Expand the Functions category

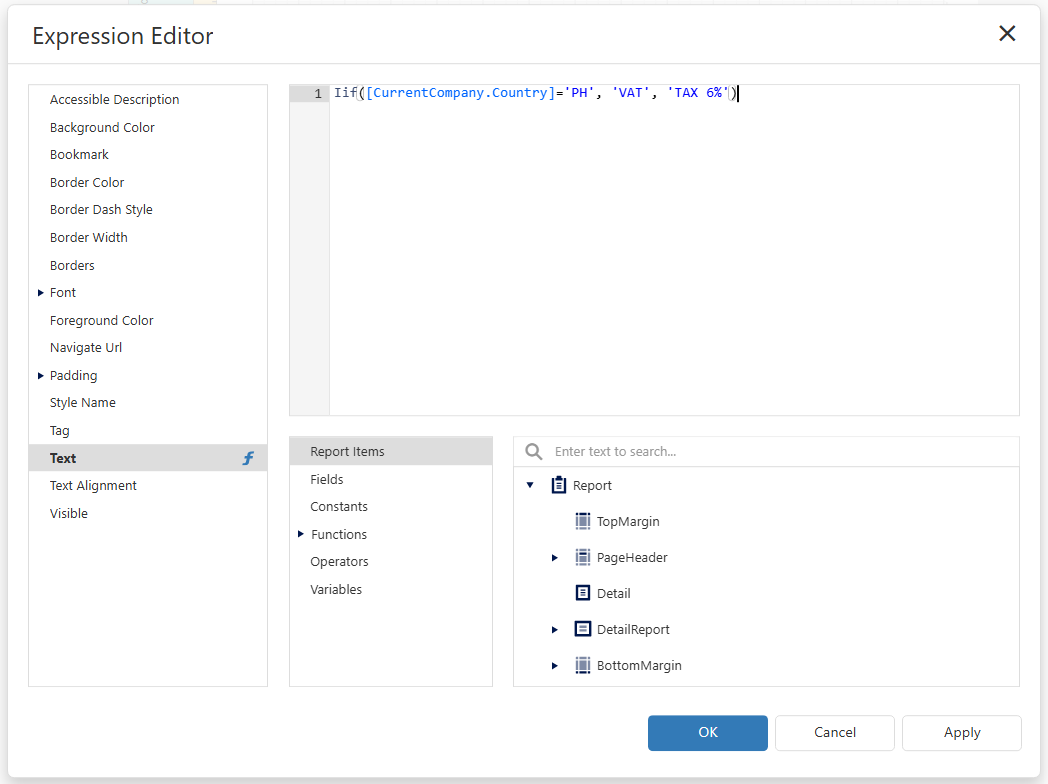pos(301,534)
